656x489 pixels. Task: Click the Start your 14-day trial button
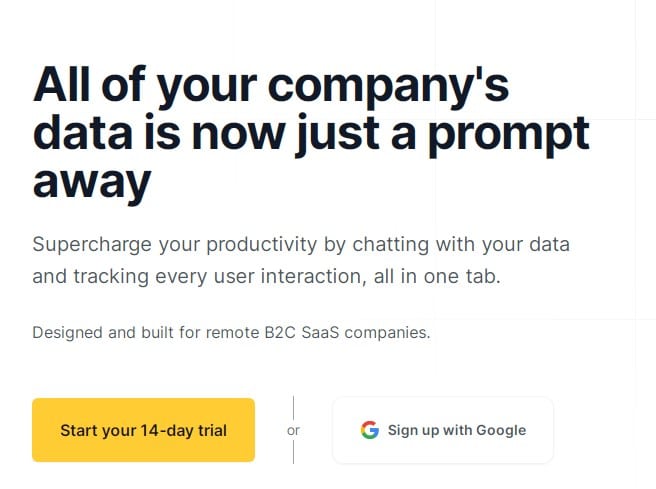[x=144, y=430]
